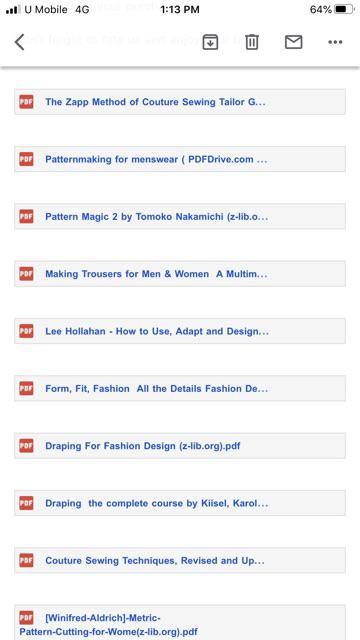Delete the email with the trash icon
The height and width of the screenshot is (640, 360).
click(x=252, y=42)
